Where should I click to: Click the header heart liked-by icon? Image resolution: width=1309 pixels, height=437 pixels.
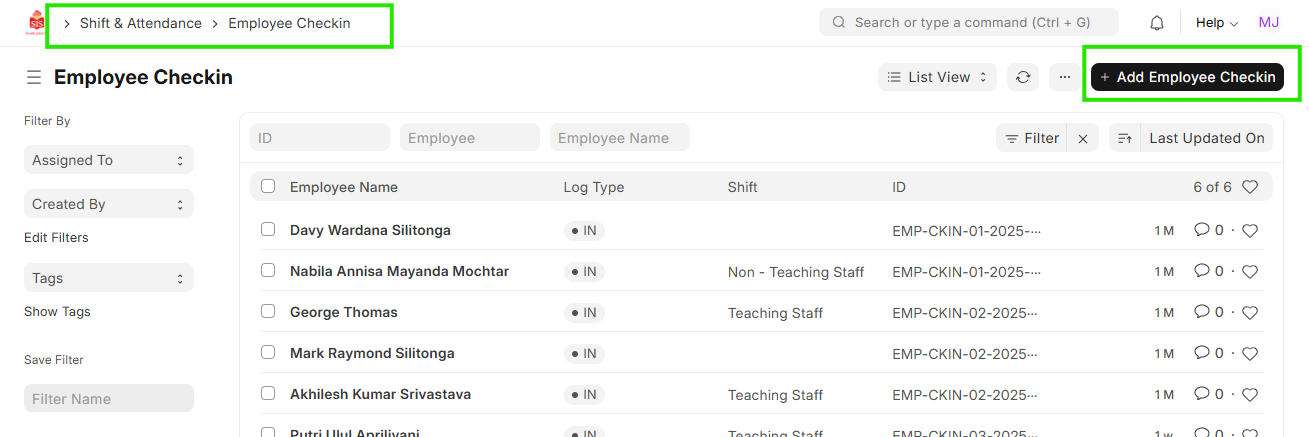pyautogui.click(x=1249, y=187)
